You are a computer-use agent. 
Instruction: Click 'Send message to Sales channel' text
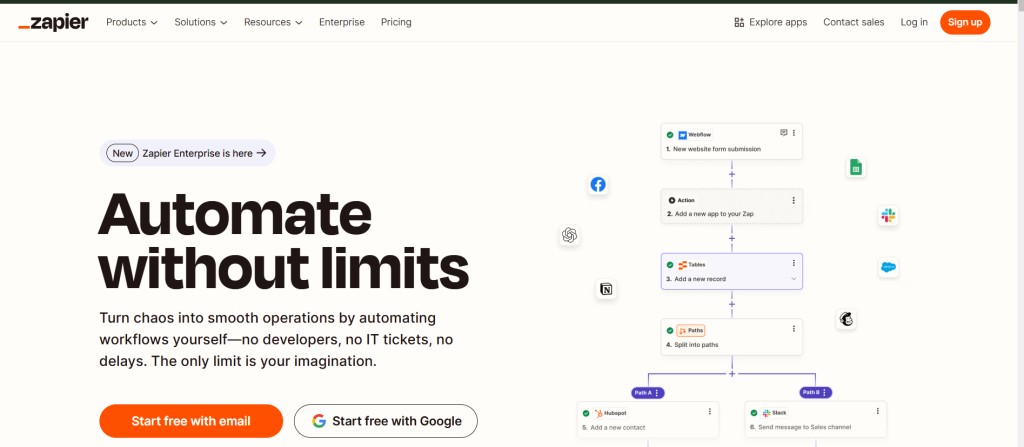point(805,427)
